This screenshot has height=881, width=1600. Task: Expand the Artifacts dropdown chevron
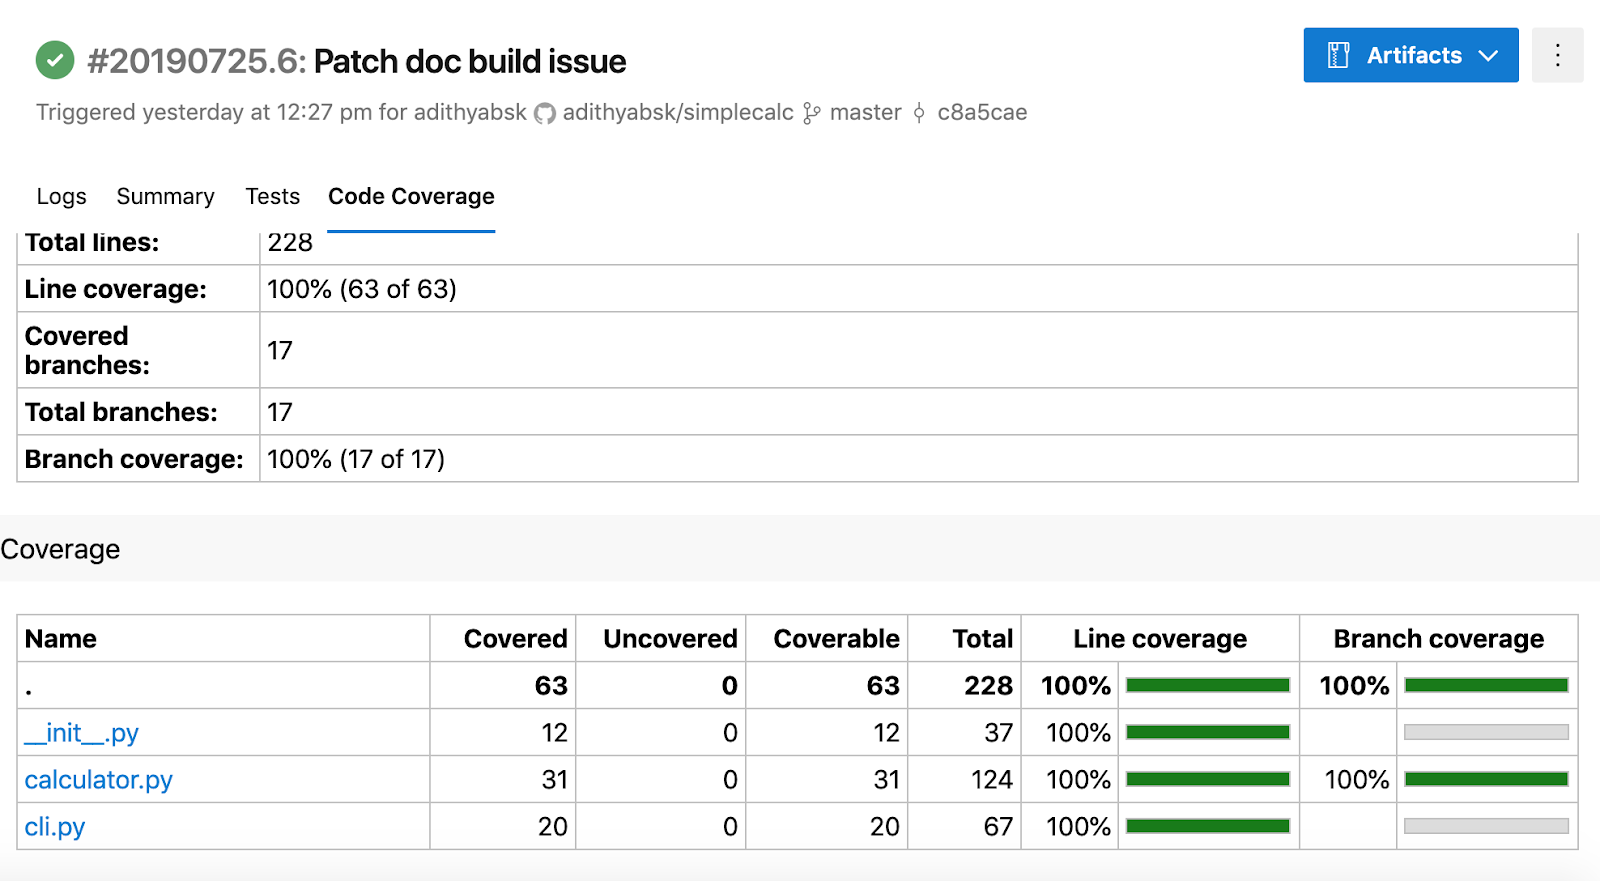click(1488, 56)
